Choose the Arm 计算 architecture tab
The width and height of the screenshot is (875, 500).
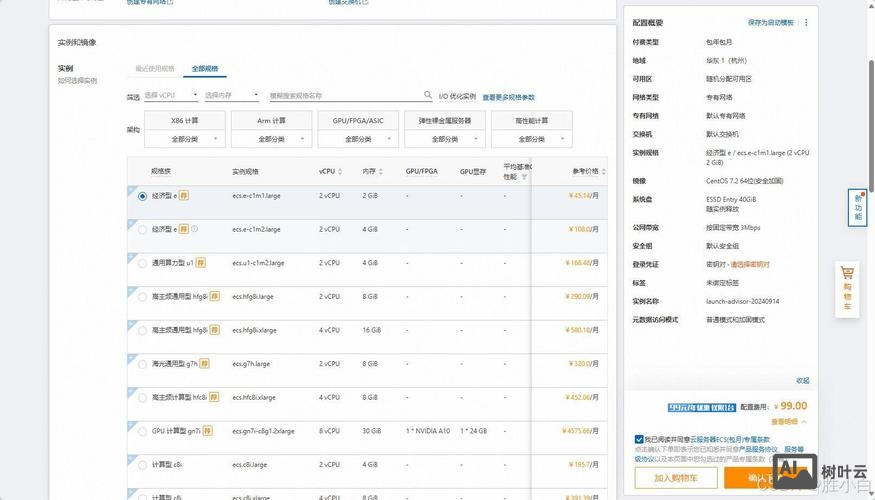[271, 121]
